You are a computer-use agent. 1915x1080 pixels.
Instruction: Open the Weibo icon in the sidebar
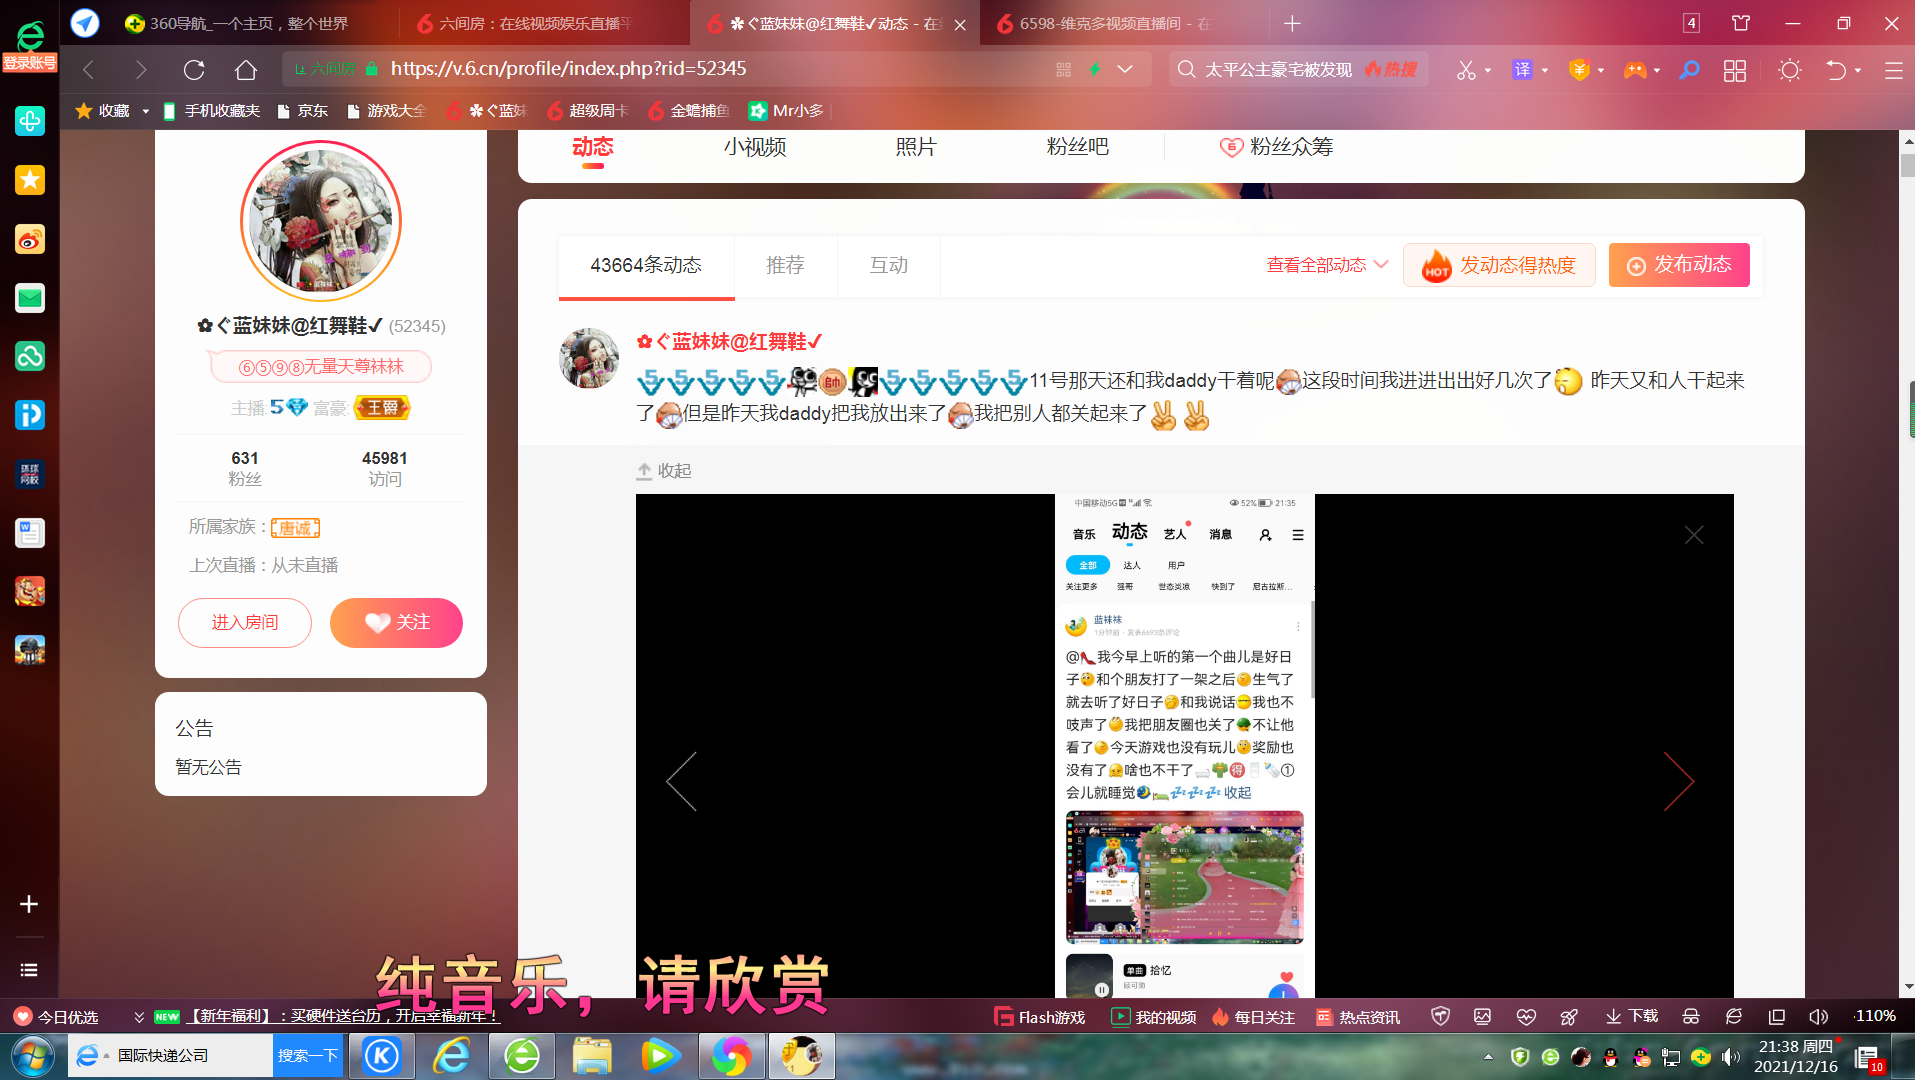30,239
